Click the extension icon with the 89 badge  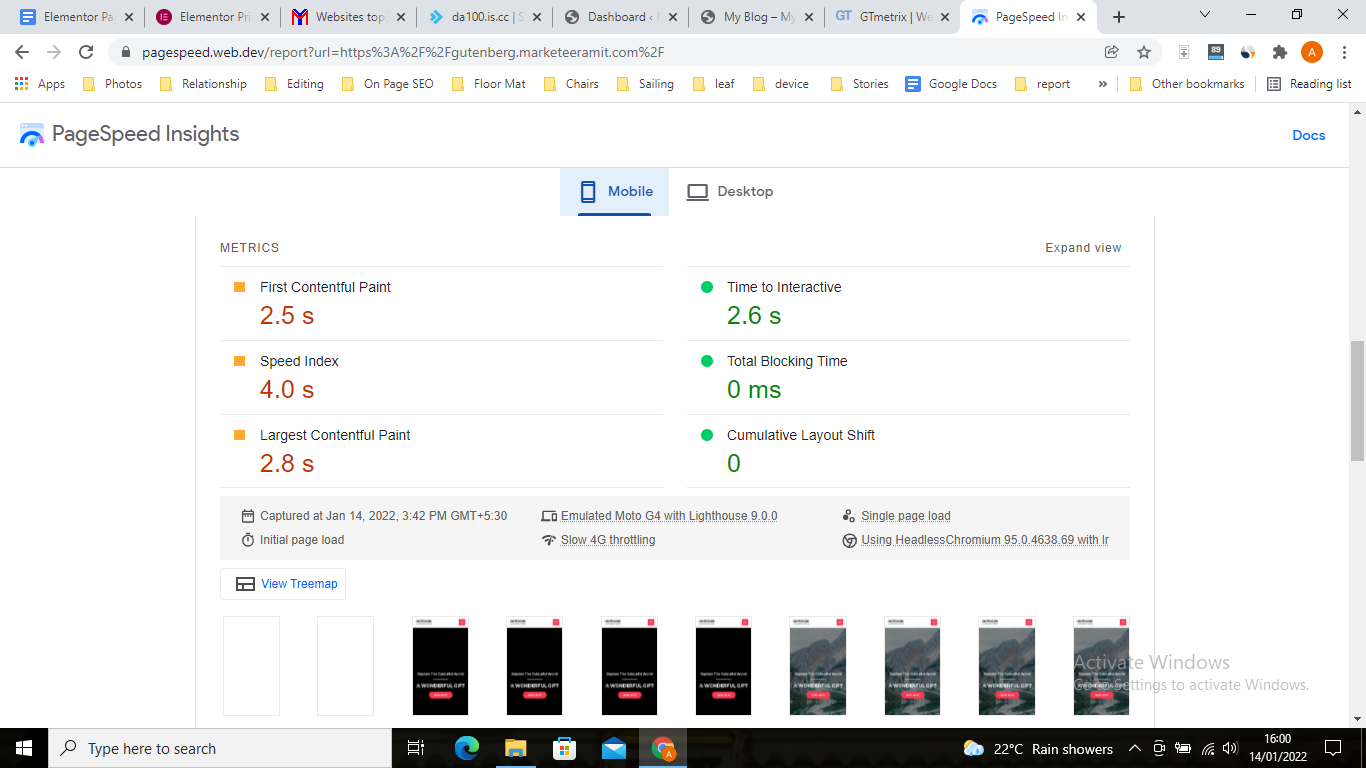[1216, 52]
